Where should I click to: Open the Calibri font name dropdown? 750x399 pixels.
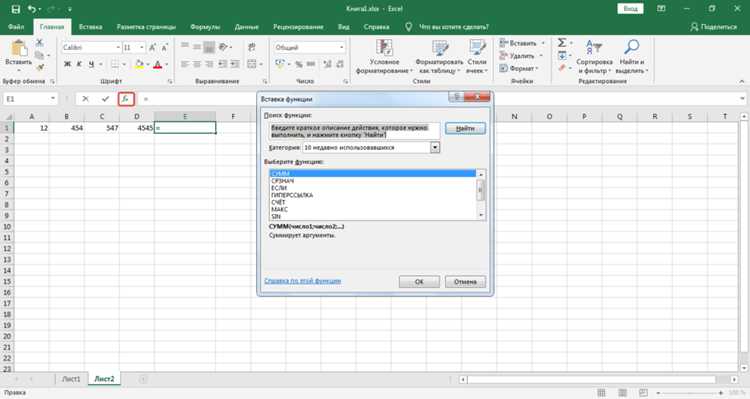click(x=118, y=47)
